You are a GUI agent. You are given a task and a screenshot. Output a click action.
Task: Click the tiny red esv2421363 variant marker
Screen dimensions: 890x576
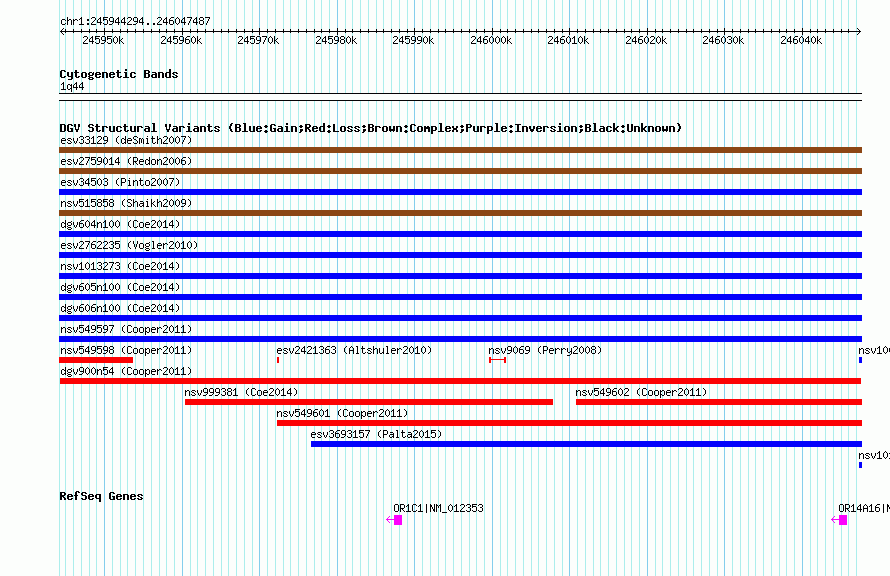click(x=278, y=360)
